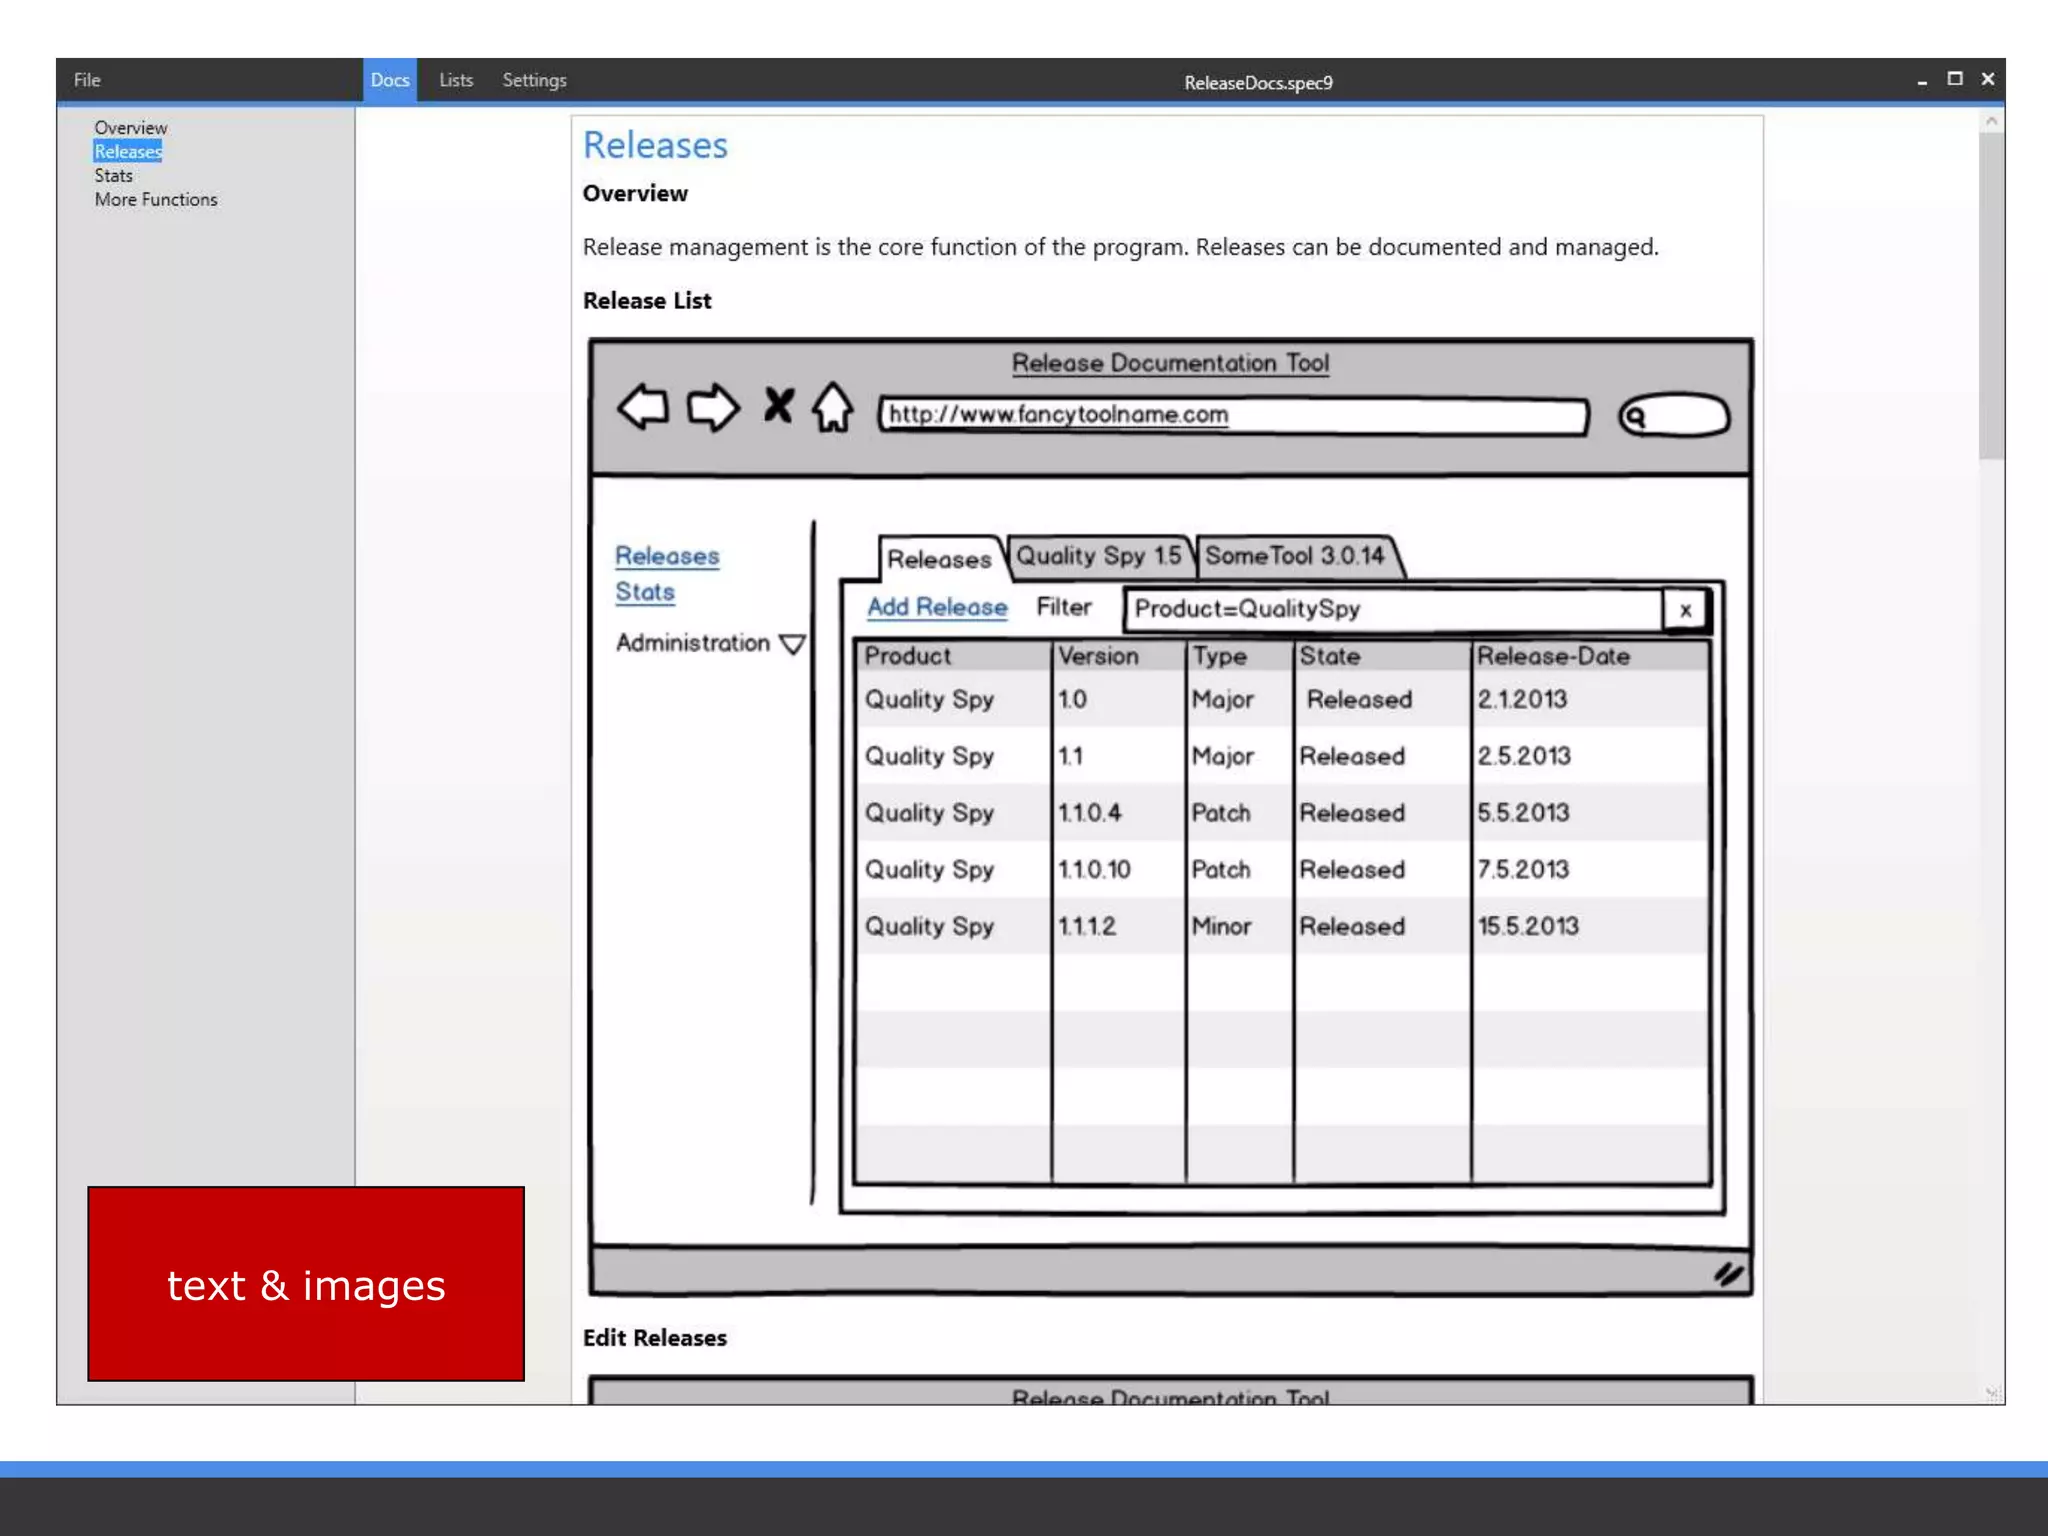Select Overview in the sidebar tree
This screenshot has width=2048, height=1536.
click(x=131, y=128)
